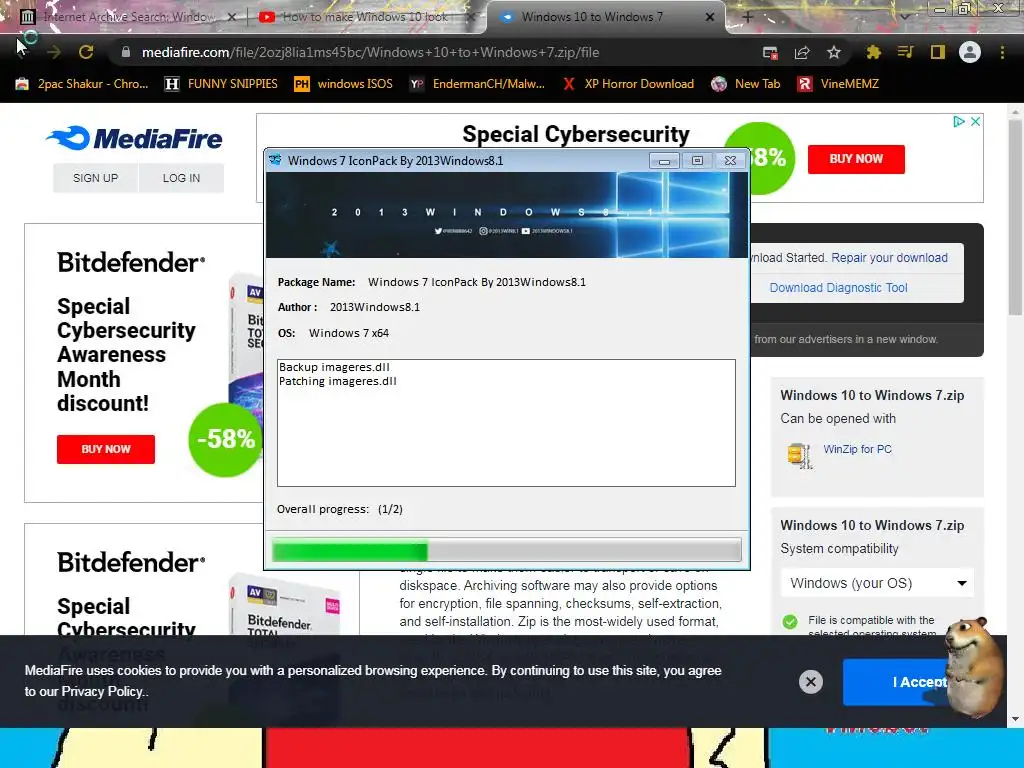Bookmark this page with the star icon
Viewport: 1024px width, 768px height.
point(834,52)
